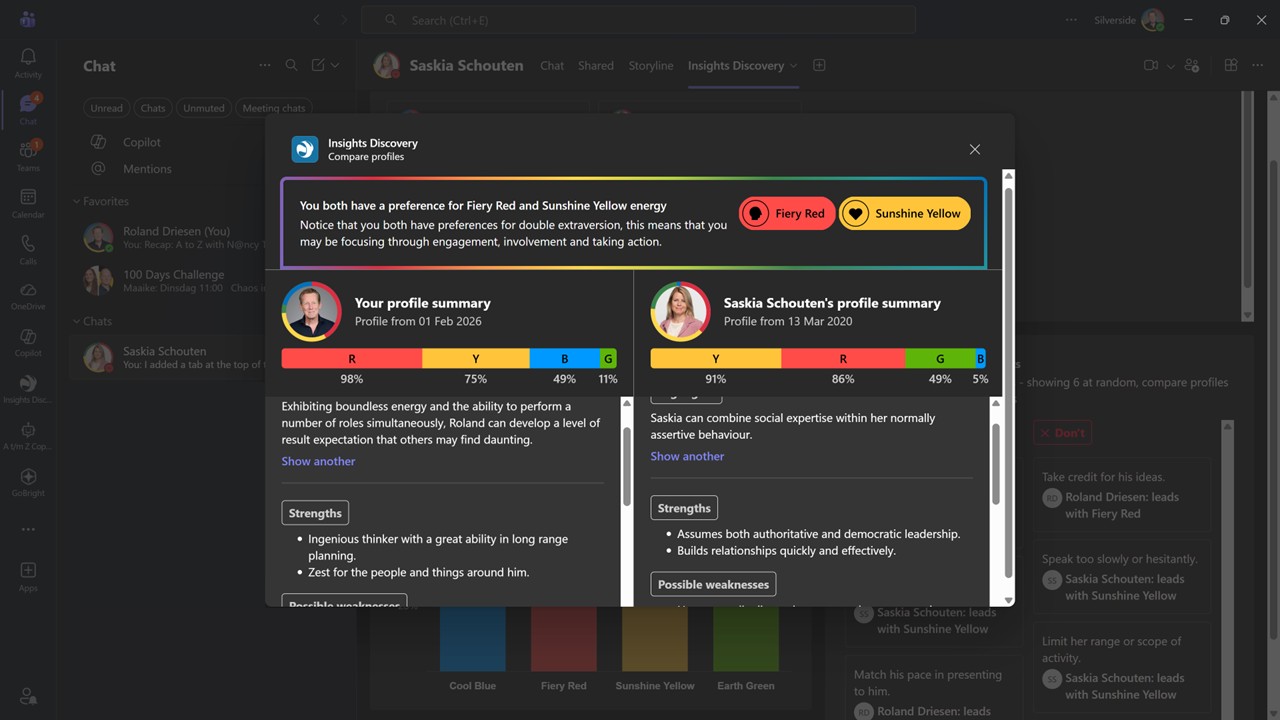Switch to the Storyline tab
Viewport: 1280px width, 720px height.
(x=650, y=66)
